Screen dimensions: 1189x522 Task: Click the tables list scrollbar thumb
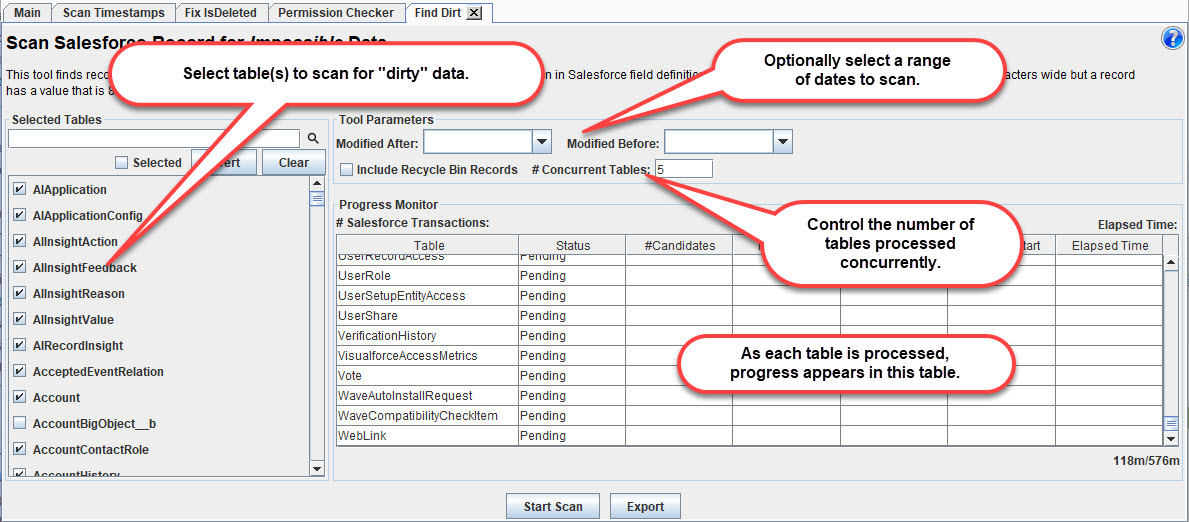pos(318,199)
